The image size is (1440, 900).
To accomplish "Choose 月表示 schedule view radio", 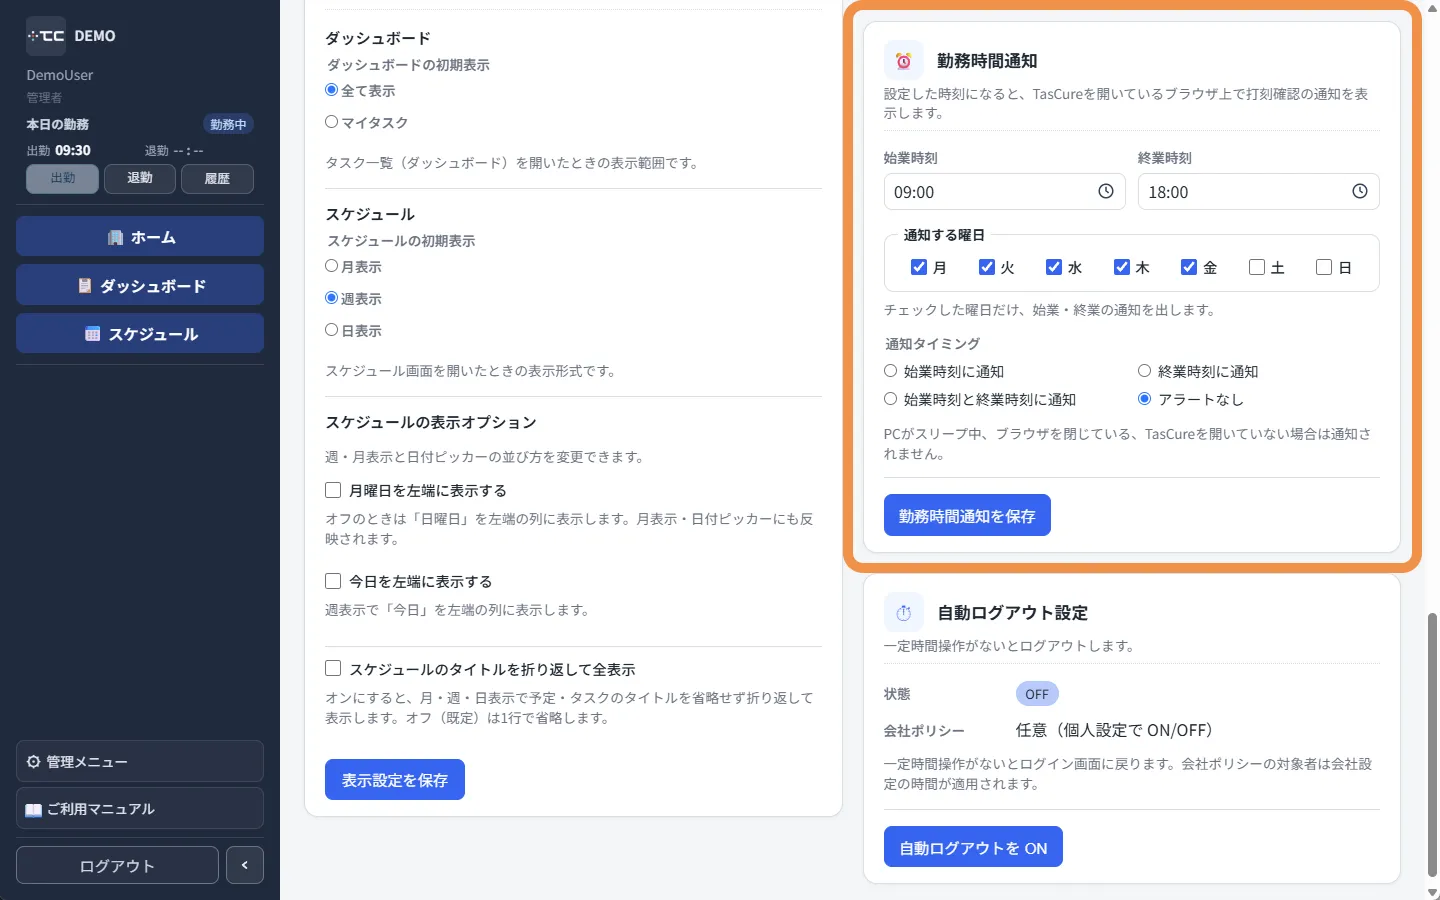I will [332, 266].
